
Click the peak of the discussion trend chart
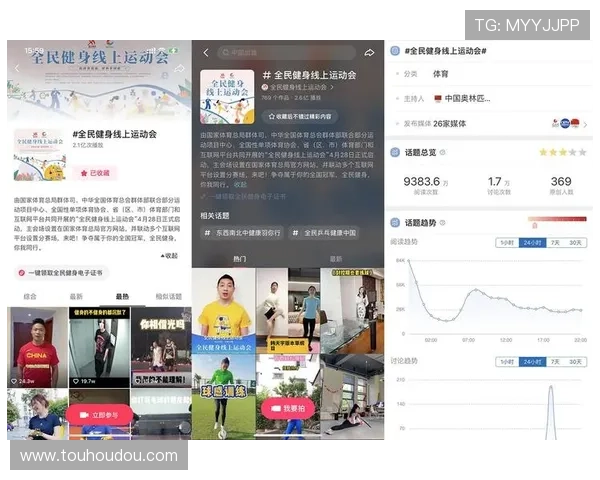click(x=551, y=387)
